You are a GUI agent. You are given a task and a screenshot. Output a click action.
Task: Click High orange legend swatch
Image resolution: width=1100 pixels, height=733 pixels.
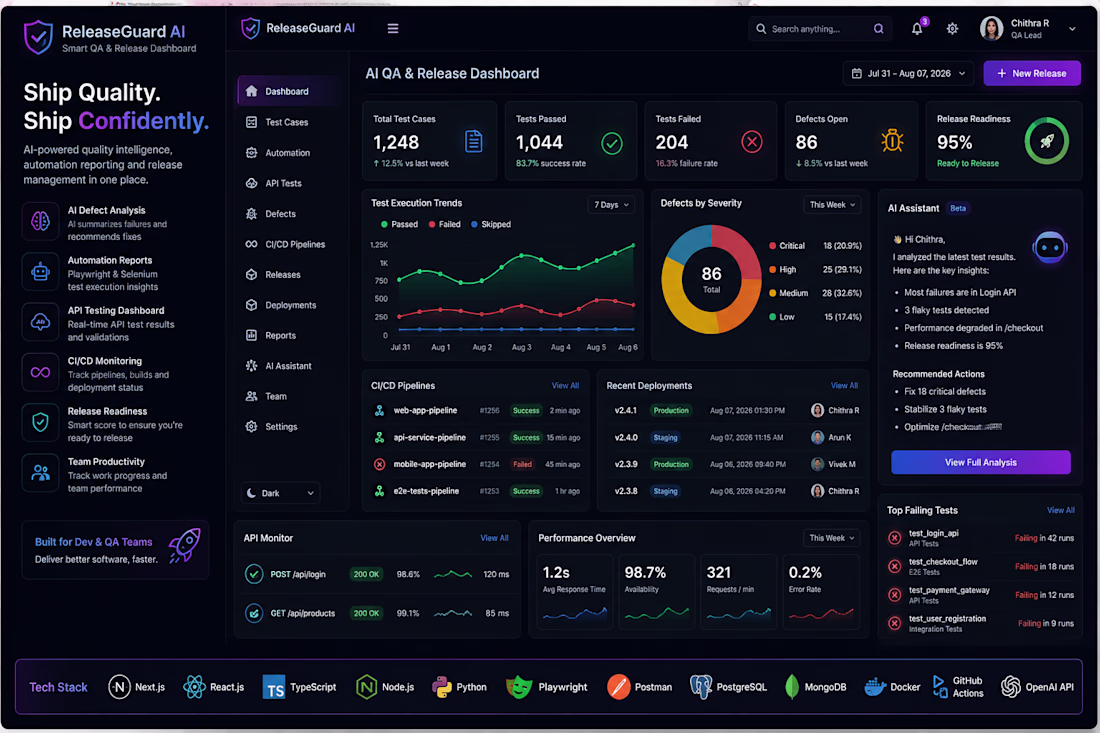click(x=772, y=269)
